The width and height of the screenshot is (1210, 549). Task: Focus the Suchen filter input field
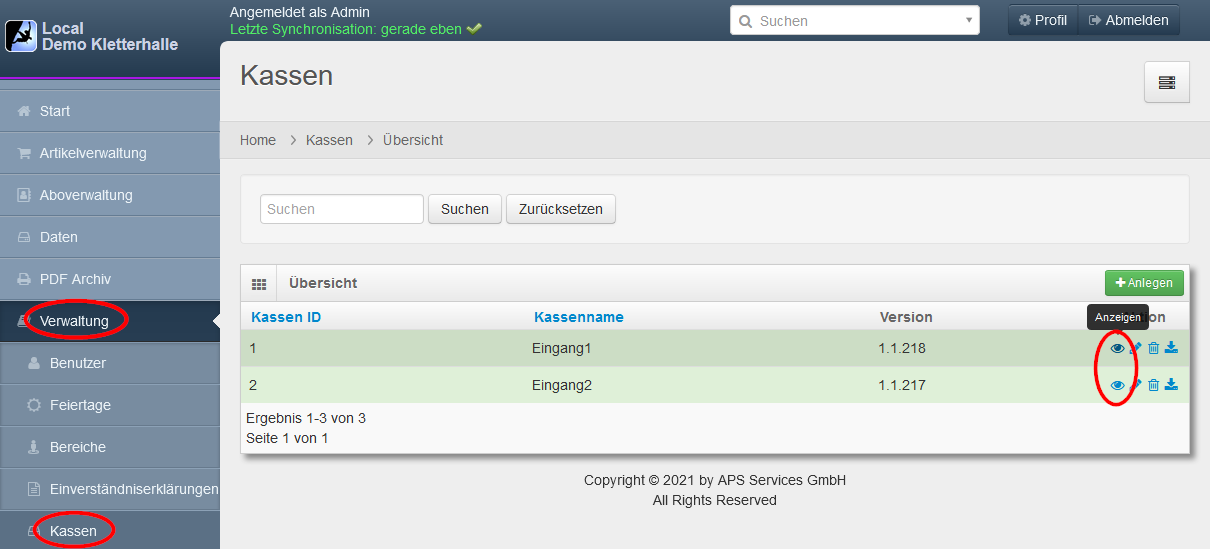(342, 209)
